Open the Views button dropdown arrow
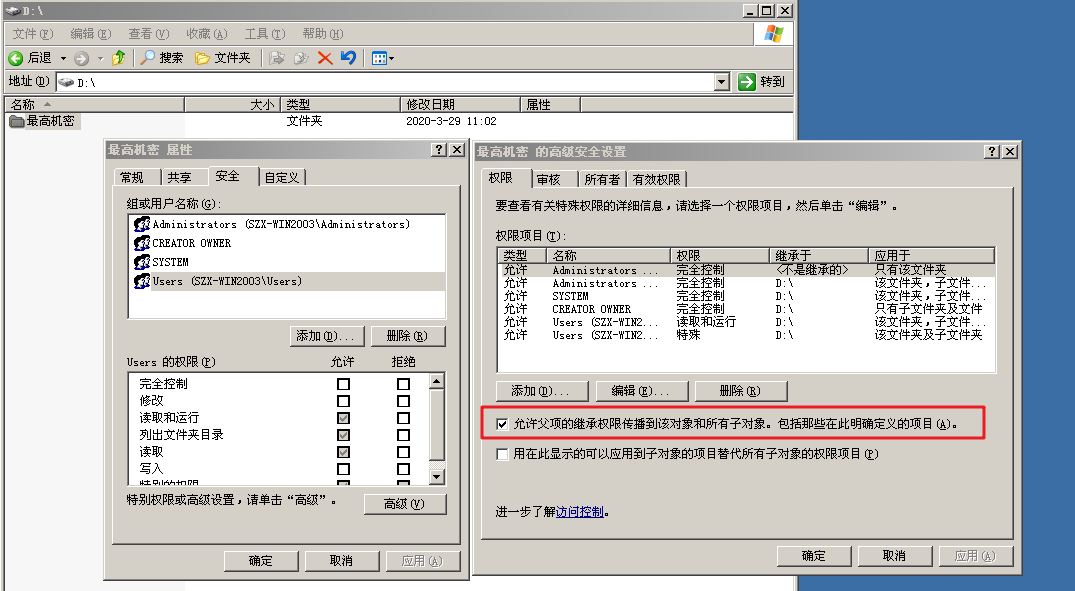The image size is (1075, 591). coord(391,58)
